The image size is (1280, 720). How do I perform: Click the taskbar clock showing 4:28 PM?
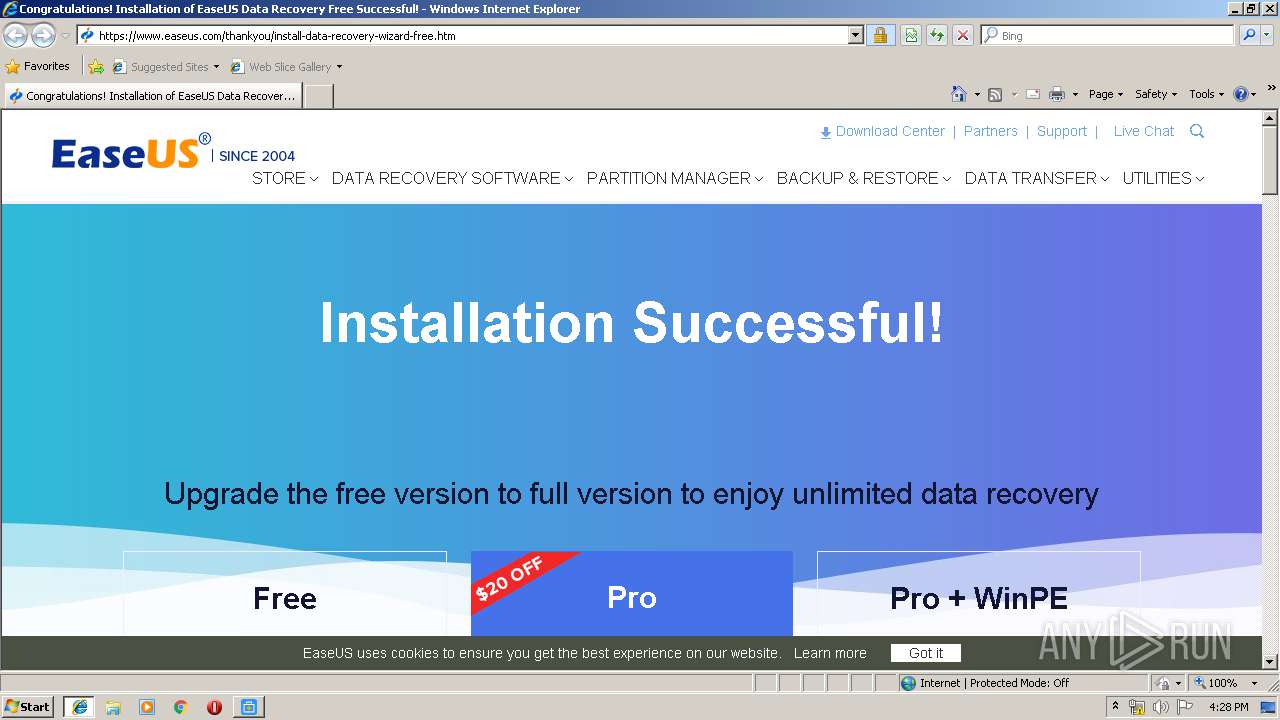(x=1228, y=707)
